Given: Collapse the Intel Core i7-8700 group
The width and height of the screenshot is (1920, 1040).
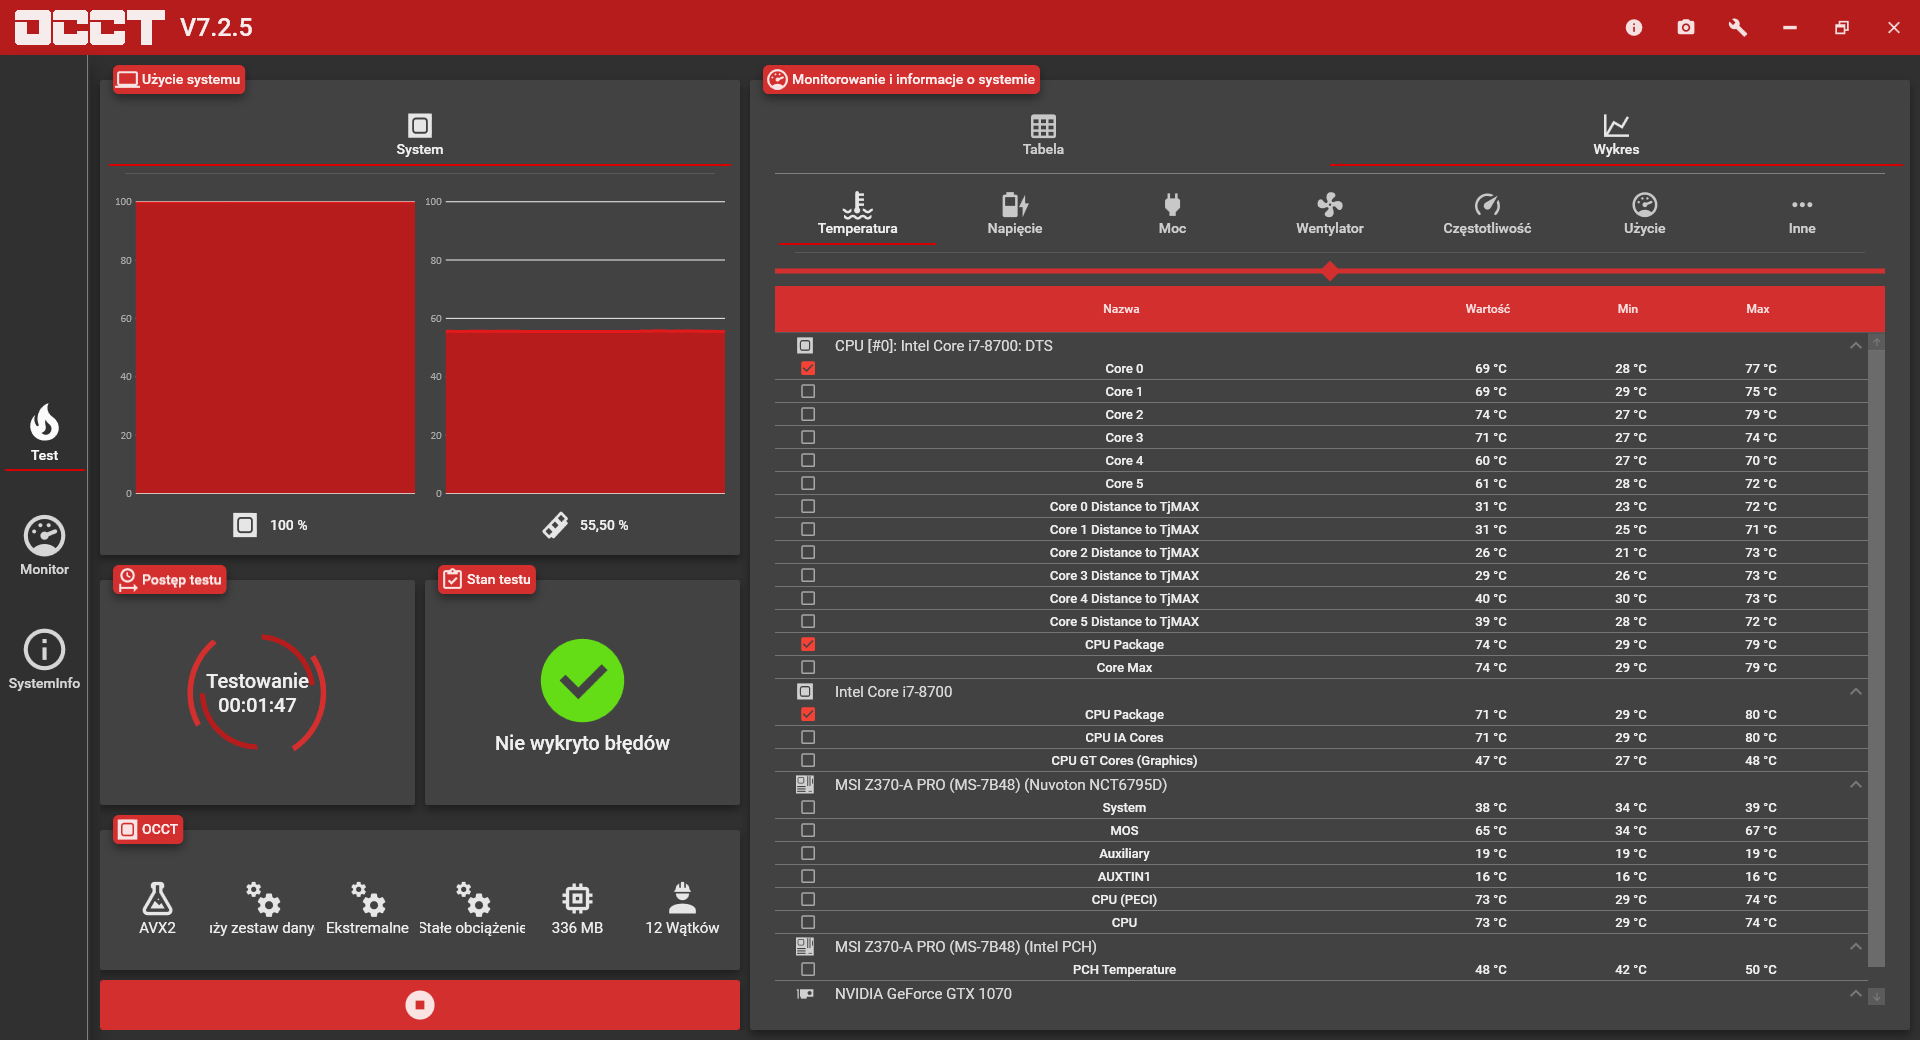Looking at the screenshot, I should (1856, 692).
